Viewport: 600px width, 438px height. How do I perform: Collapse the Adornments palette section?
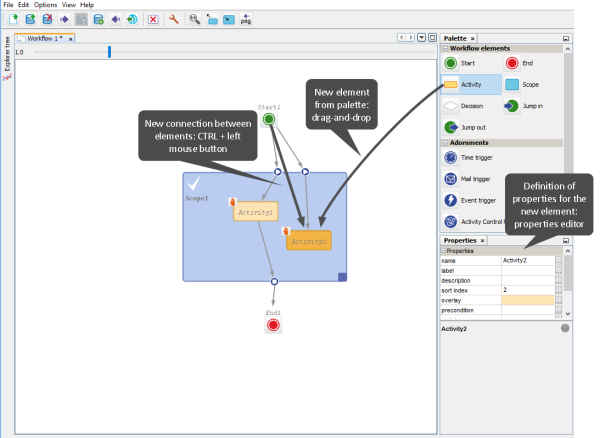click(x=447, y=143)
